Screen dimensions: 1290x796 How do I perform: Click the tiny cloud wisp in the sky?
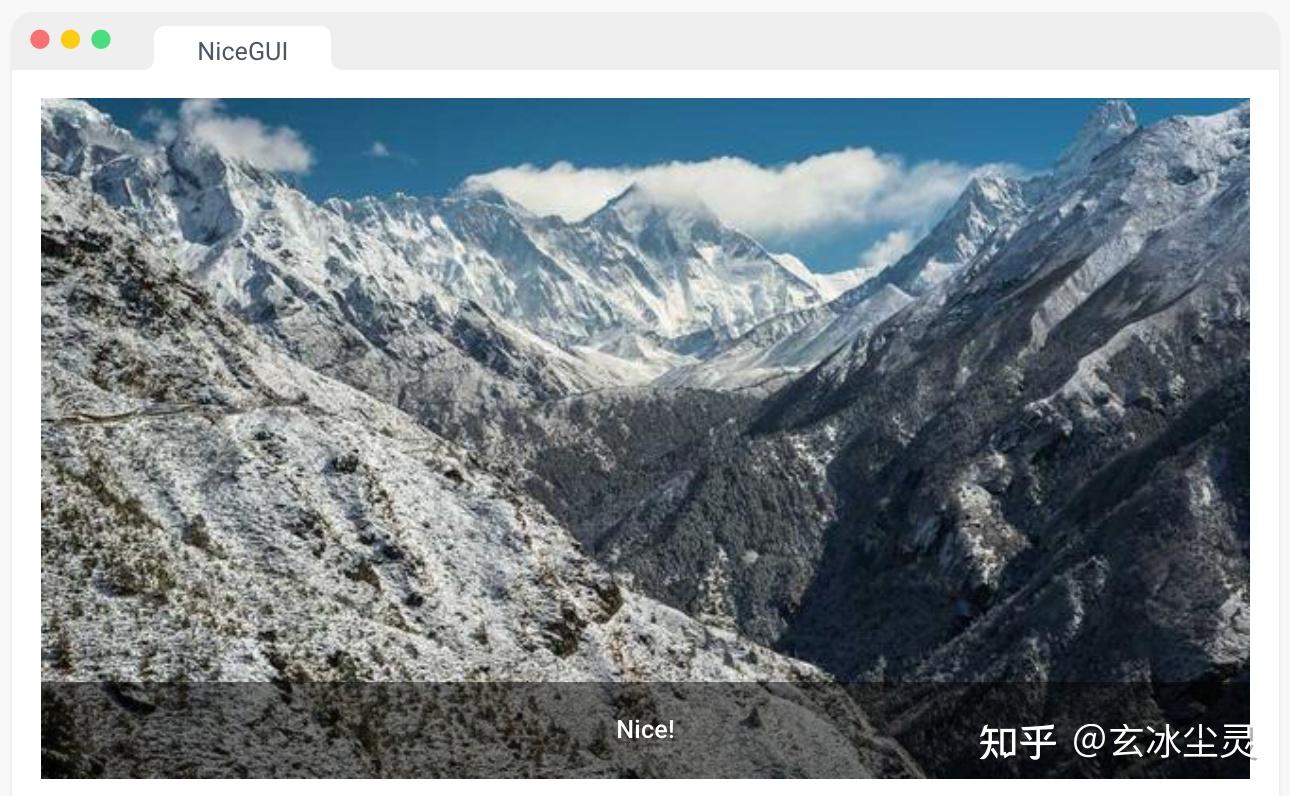380,150
